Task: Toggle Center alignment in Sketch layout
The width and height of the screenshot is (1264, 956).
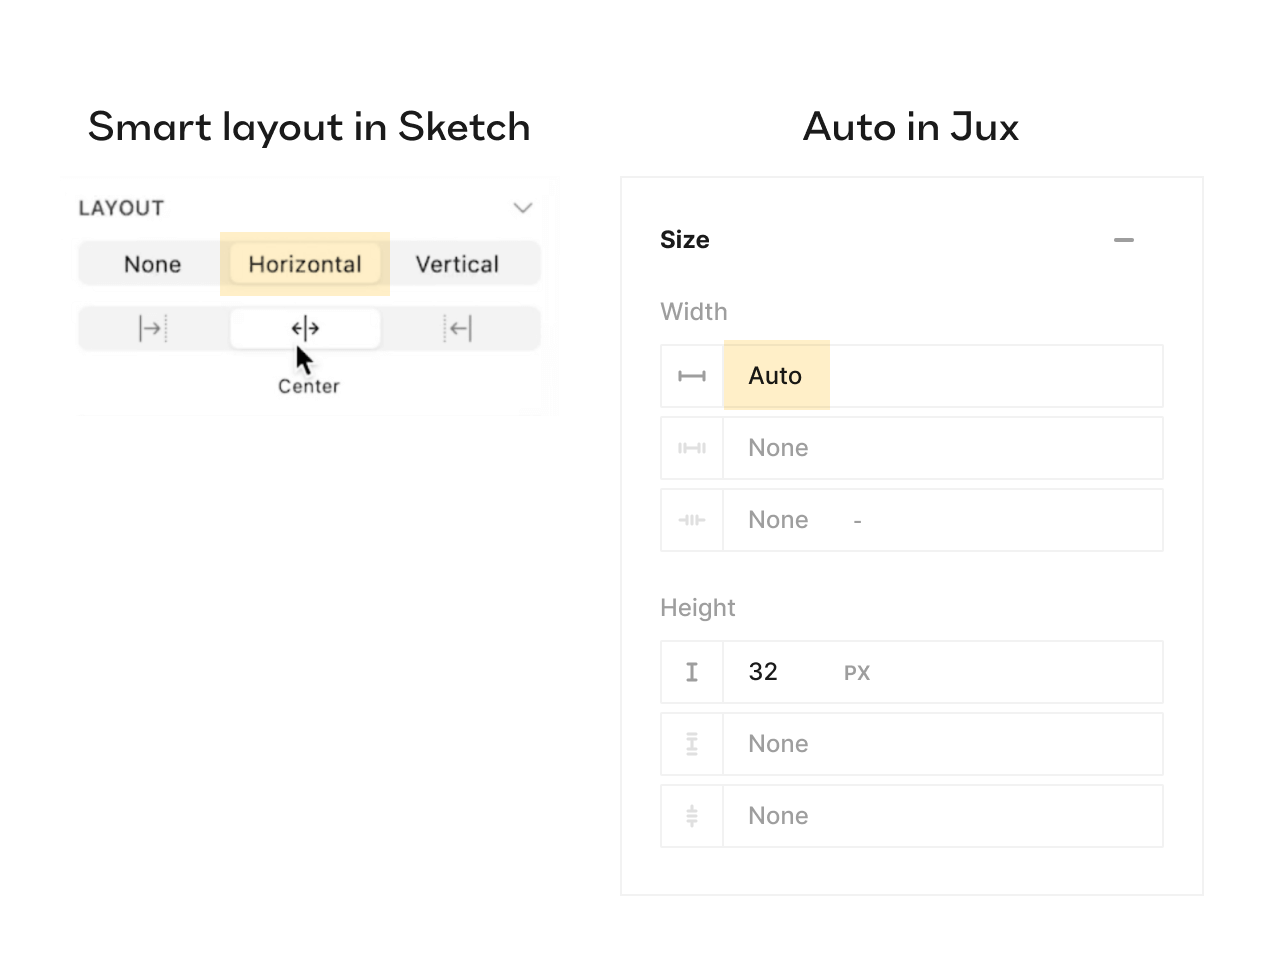Action: (x=304, y=328)
